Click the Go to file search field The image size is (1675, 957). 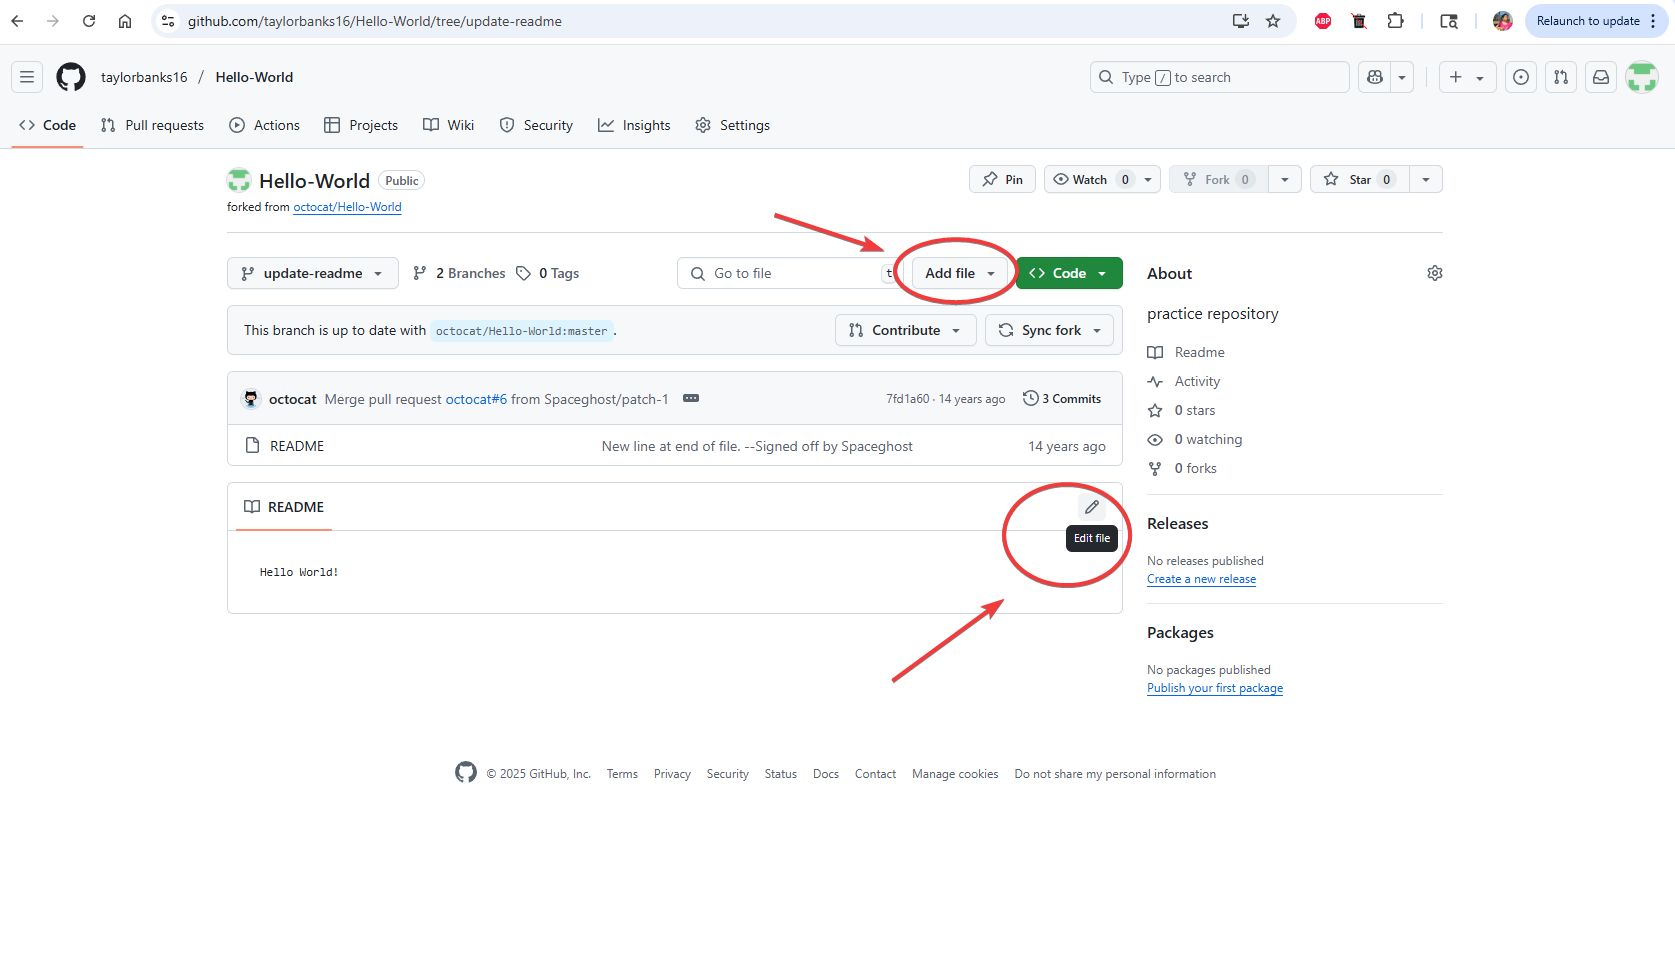(x=790, y=273)
